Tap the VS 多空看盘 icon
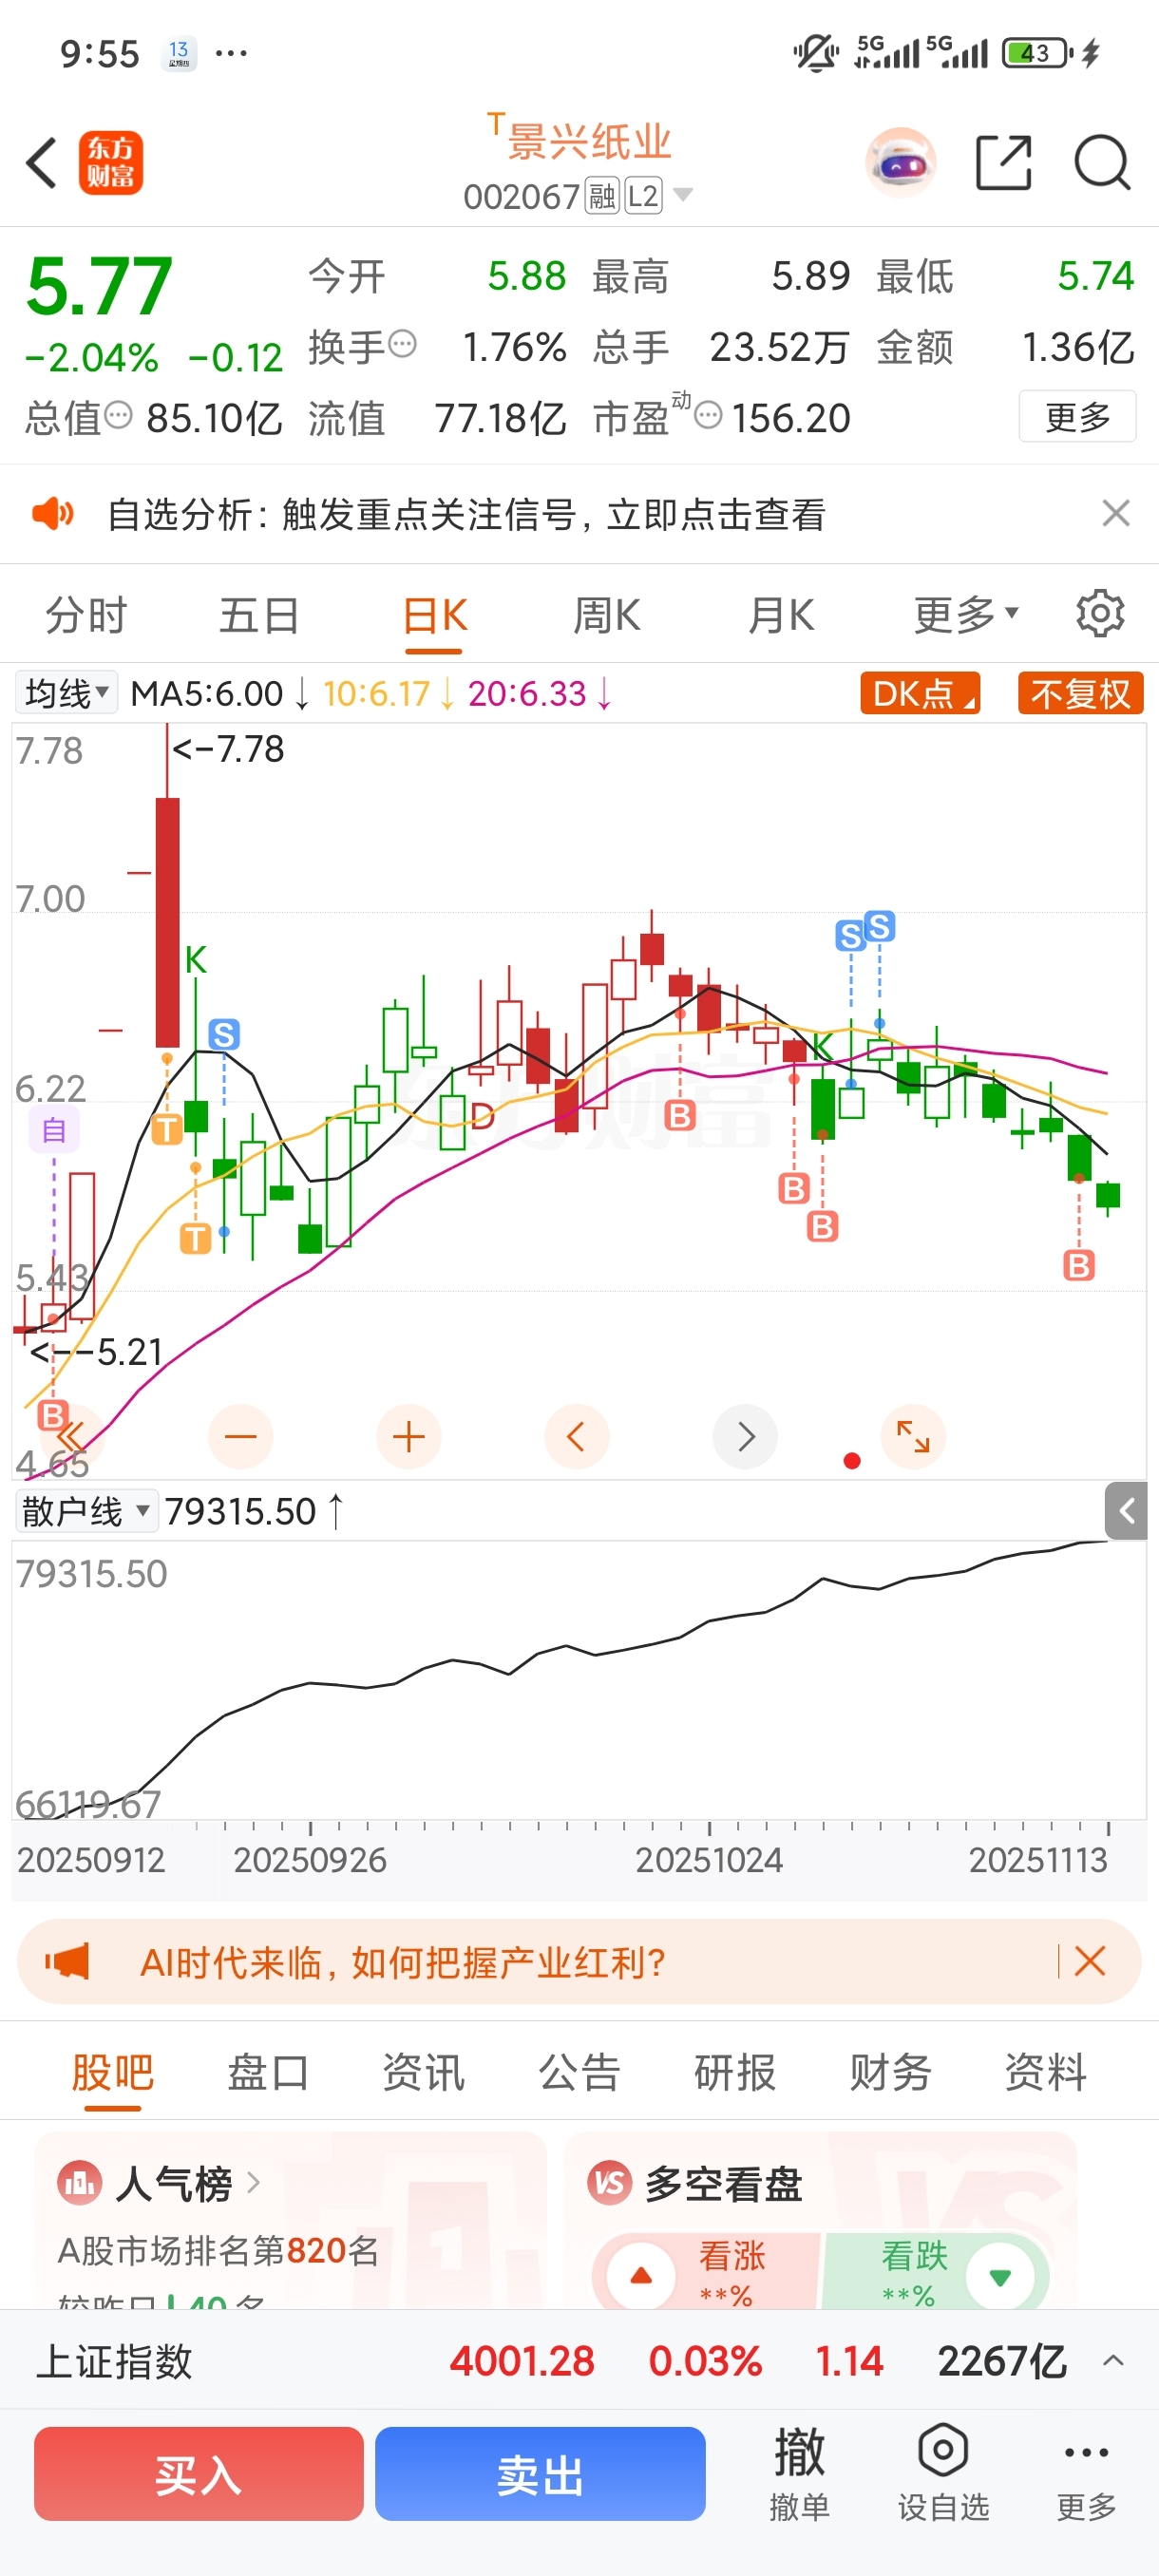1159x2576 pixels. click(610, 2184)
